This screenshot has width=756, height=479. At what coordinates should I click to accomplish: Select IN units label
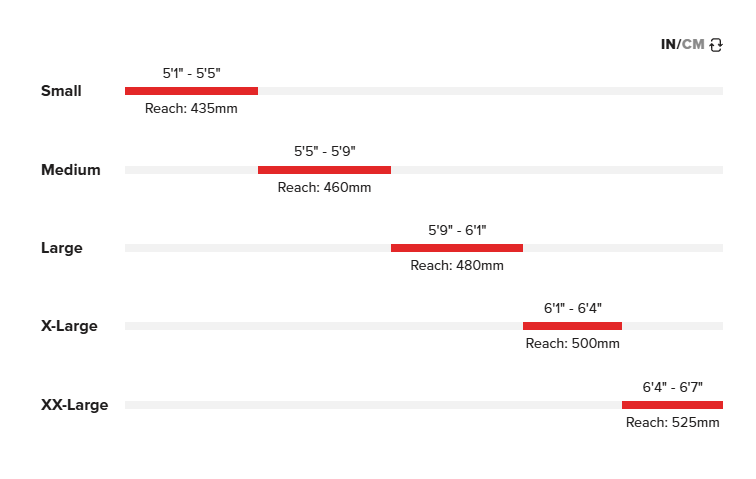668,45
